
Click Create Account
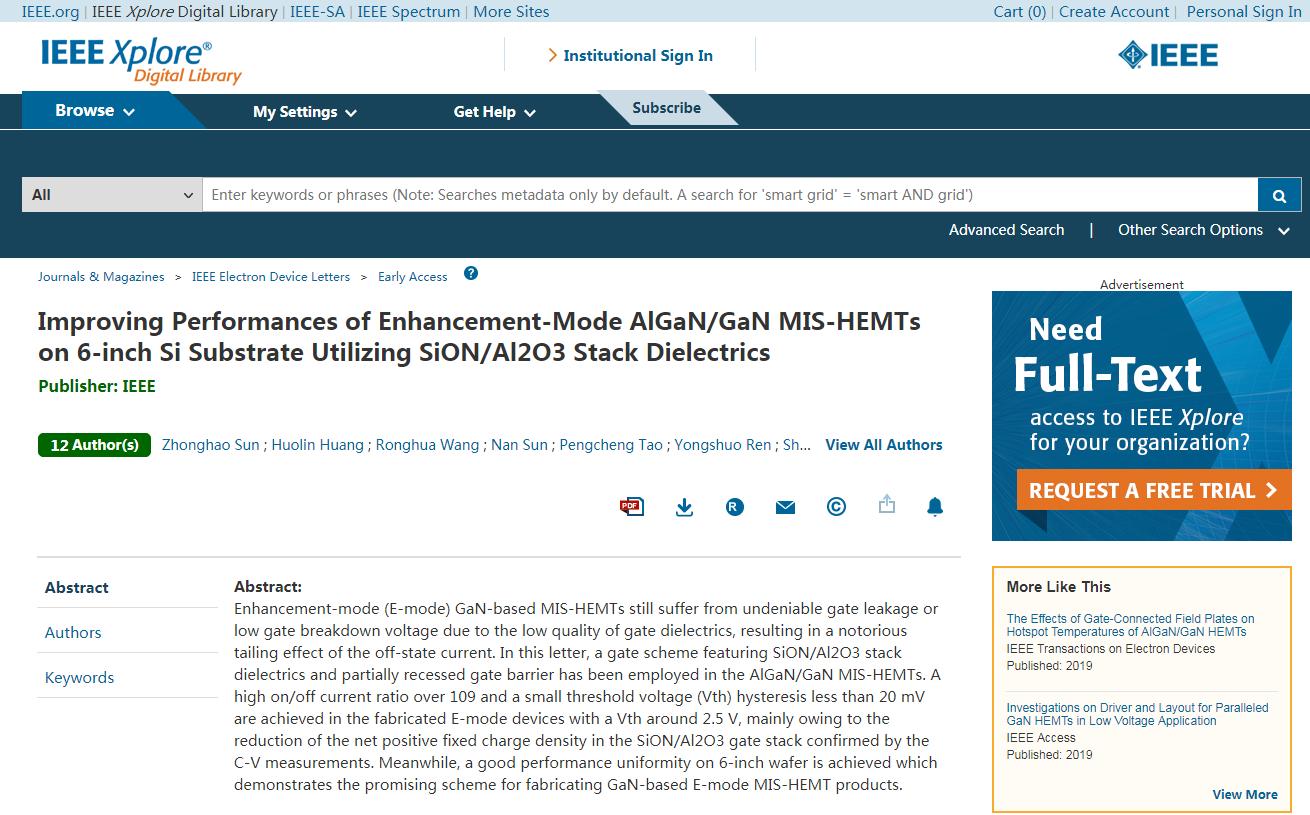(1114, 12)
